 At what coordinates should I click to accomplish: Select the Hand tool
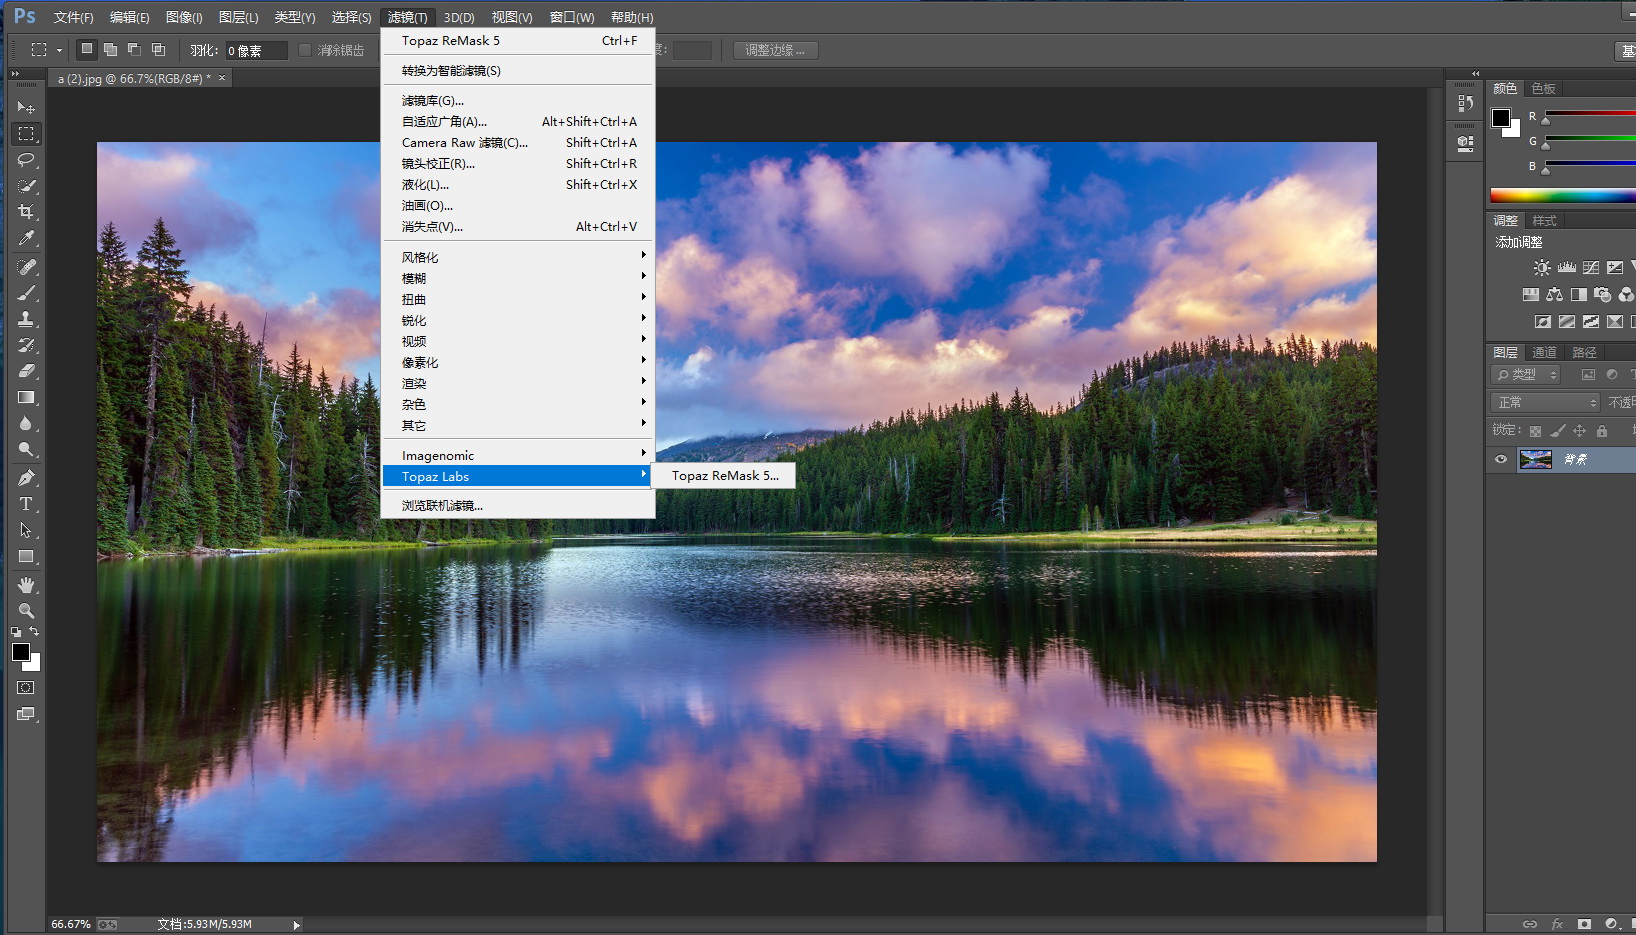[x=26, y=585]
